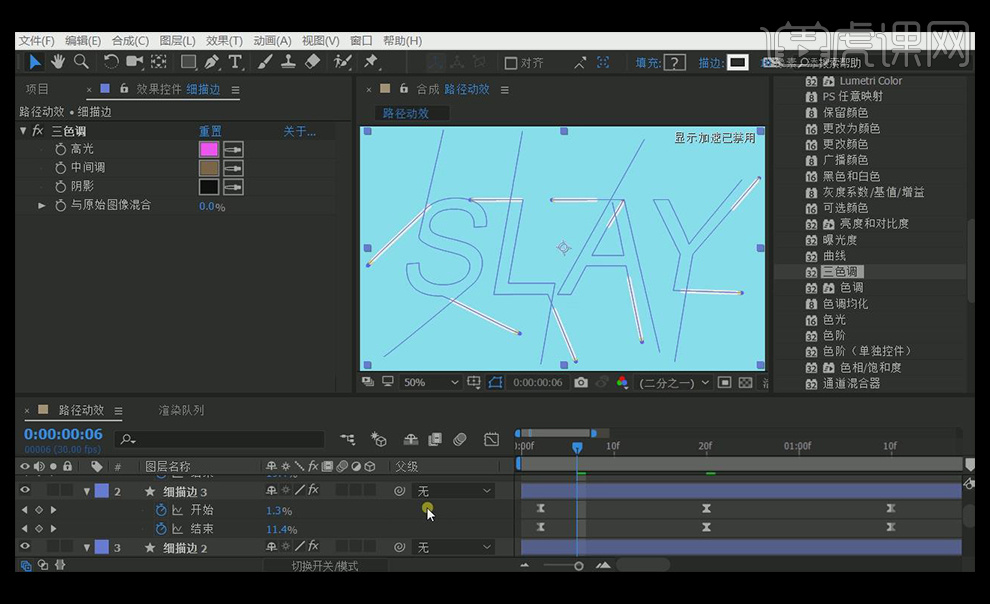Screen dimensions: 990x604
Task: Click the 高光 color eyedropper icon
Action: tap(233, 149)
